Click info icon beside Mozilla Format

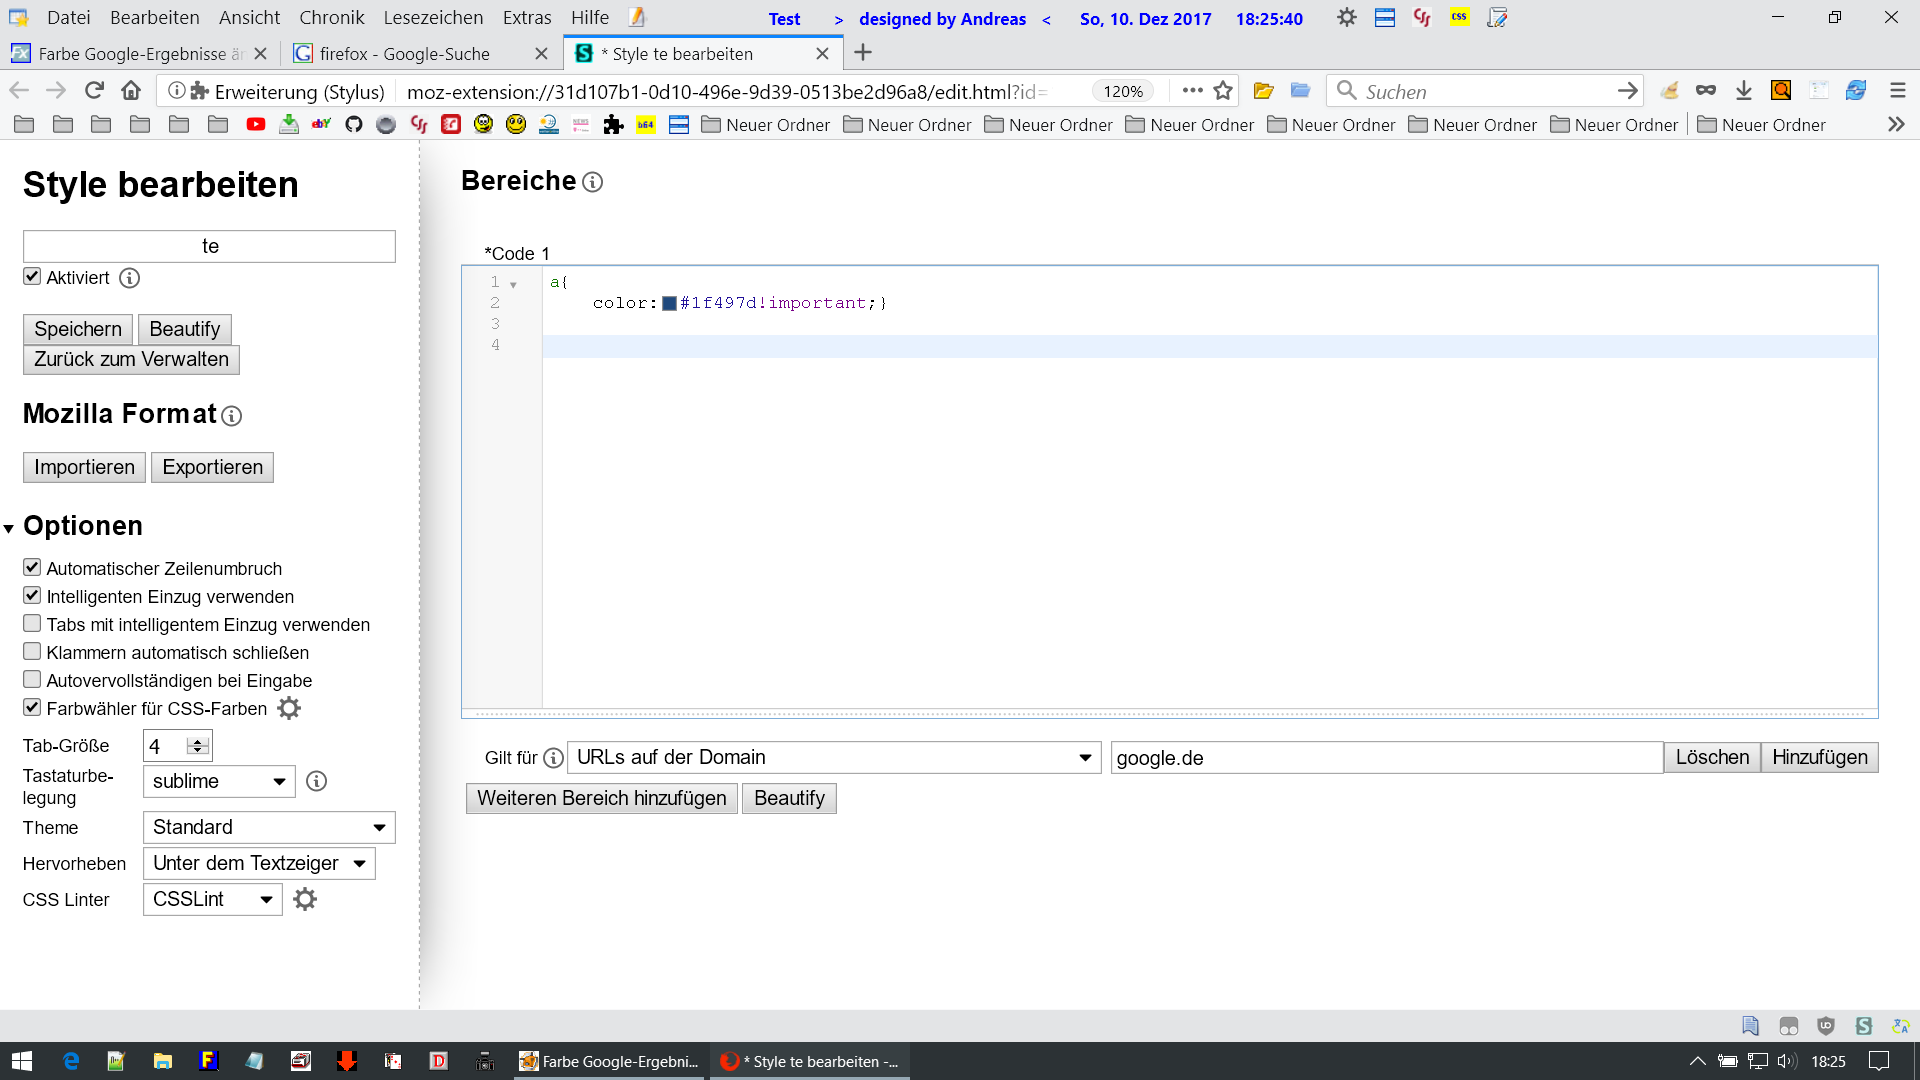coord(231,416)
